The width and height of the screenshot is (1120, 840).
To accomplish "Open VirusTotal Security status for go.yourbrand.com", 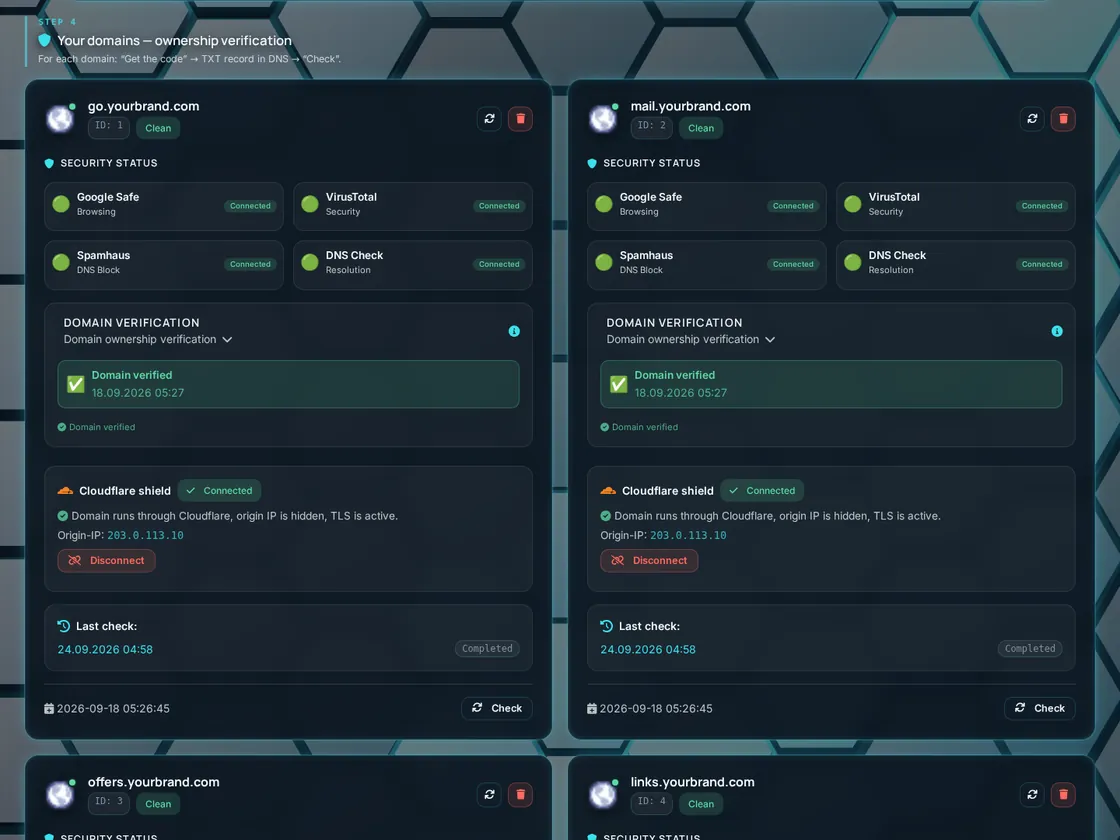I will tap(413, 206).
